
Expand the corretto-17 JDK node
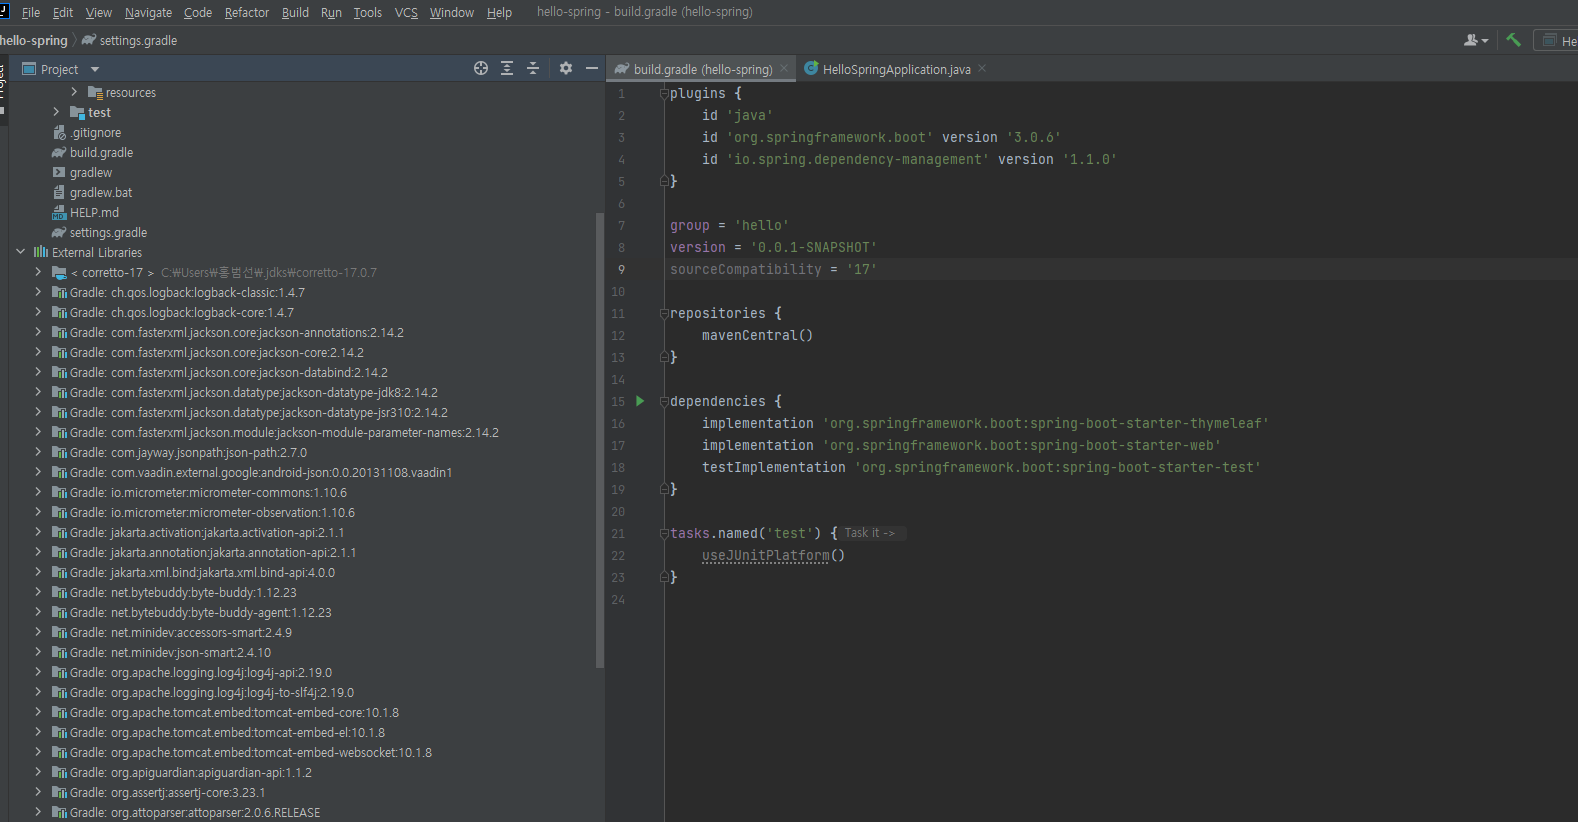[x=38, y=272]
